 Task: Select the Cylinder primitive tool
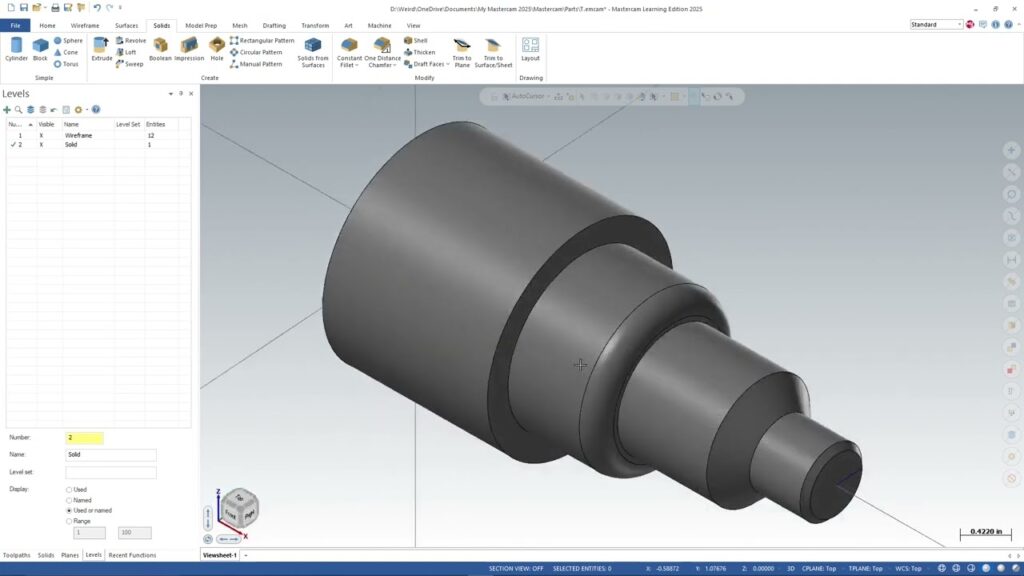click(x=16, y=48)
